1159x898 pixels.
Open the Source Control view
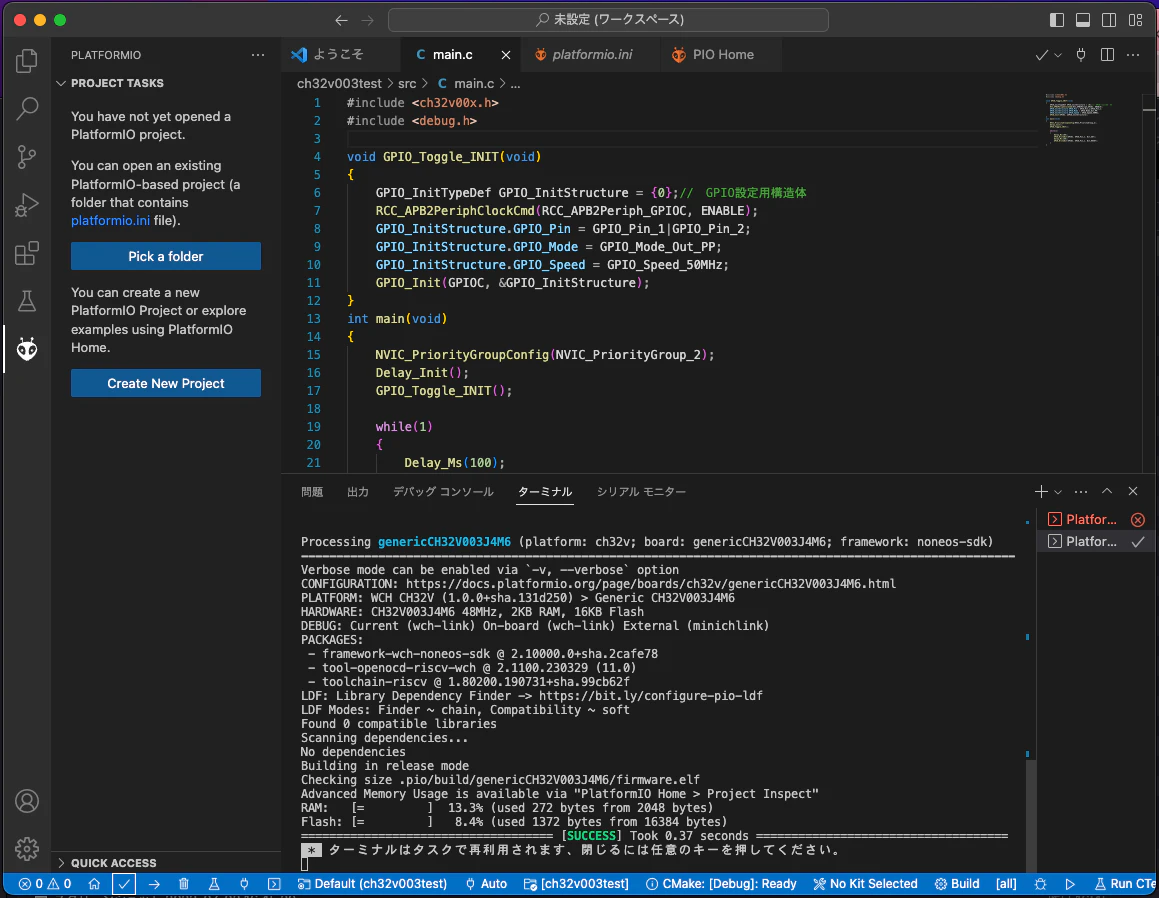pyautogui.click(x=27, y=157)
